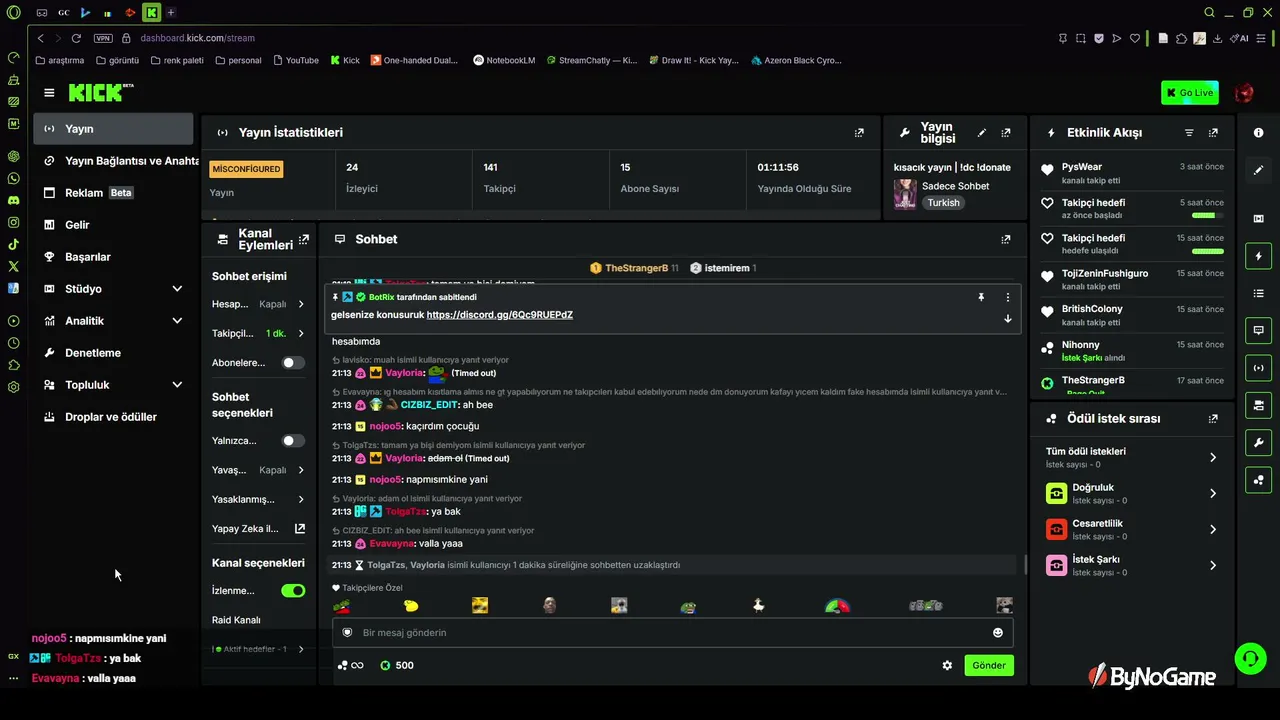1280x720 pixels.
Task: Expand Tüm ödül istekleri row
Action: 1130,457
